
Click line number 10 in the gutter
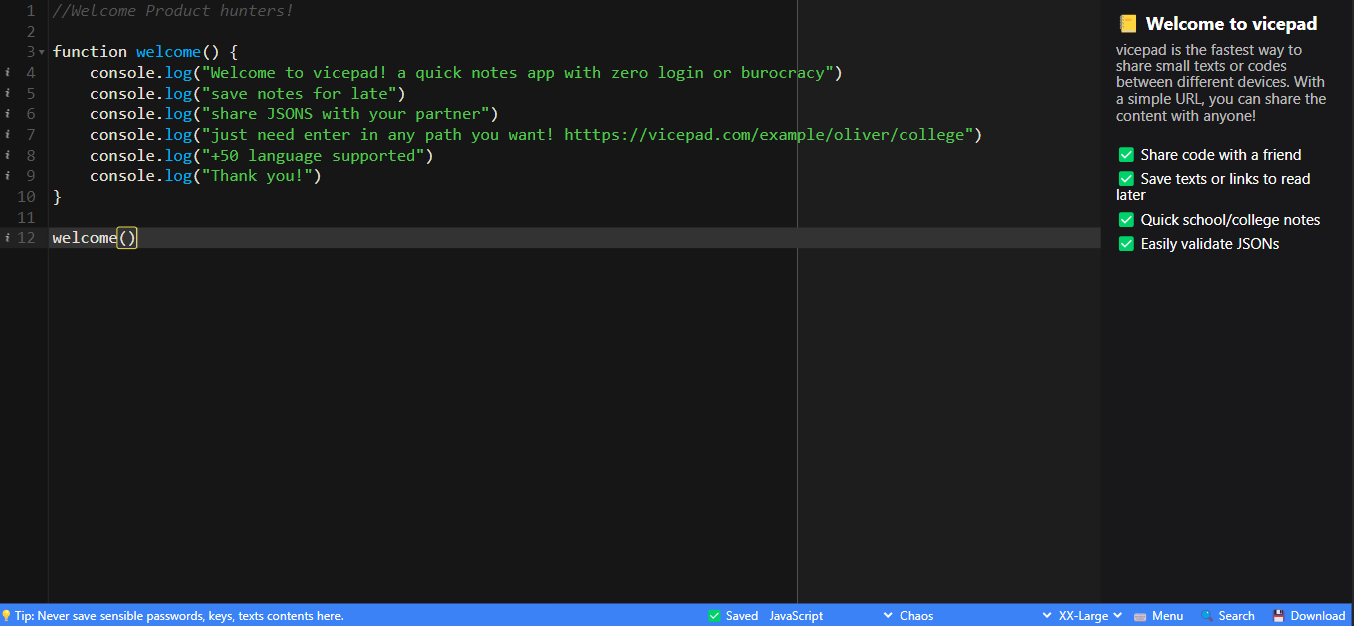[26, 197]
